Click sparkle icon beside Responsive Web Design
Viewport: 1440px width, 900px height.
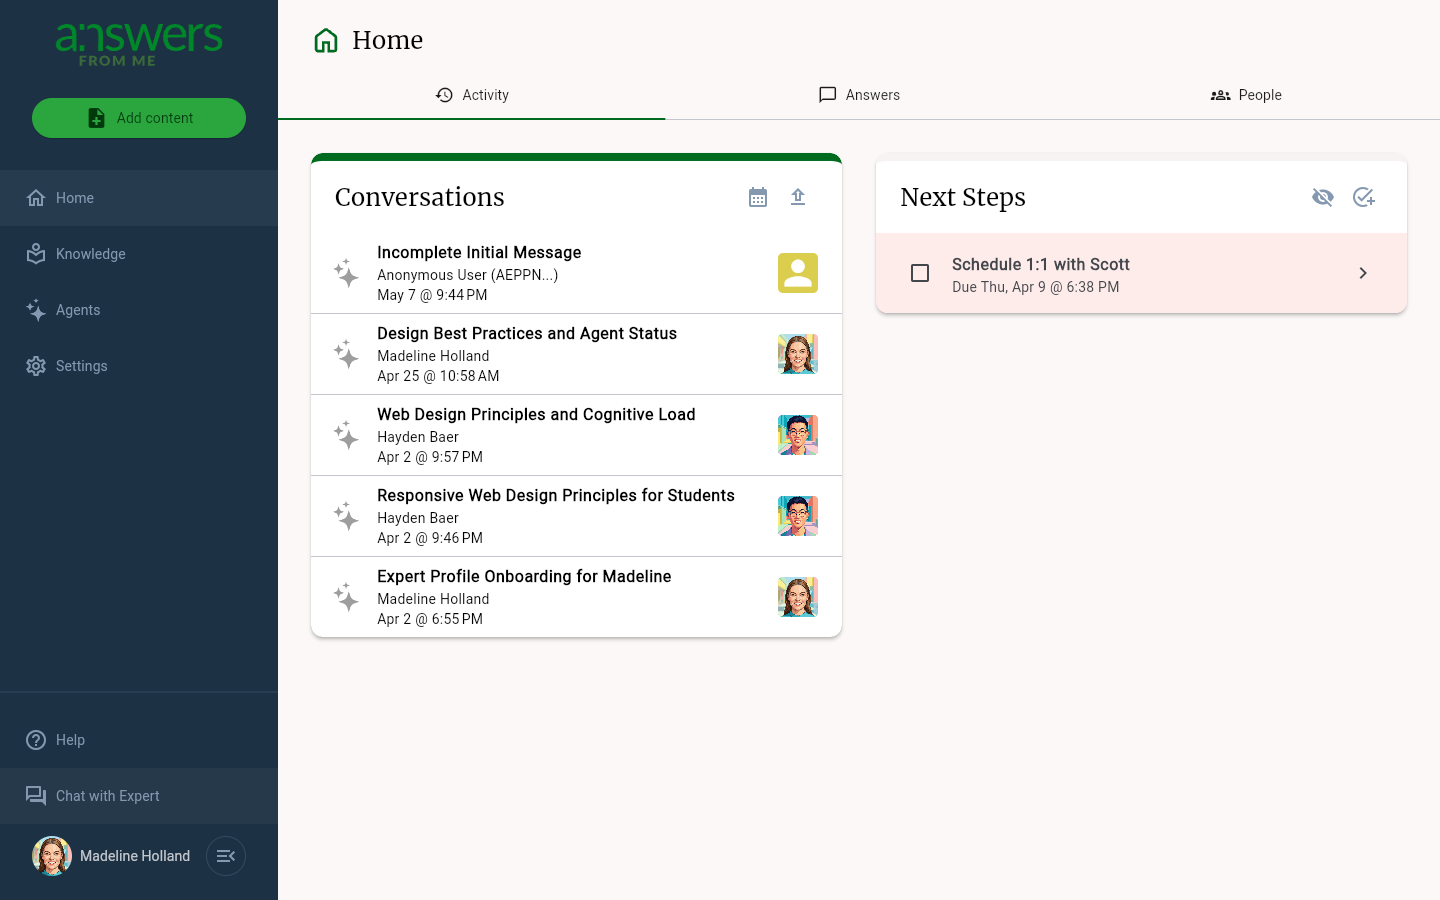(346, 516)
